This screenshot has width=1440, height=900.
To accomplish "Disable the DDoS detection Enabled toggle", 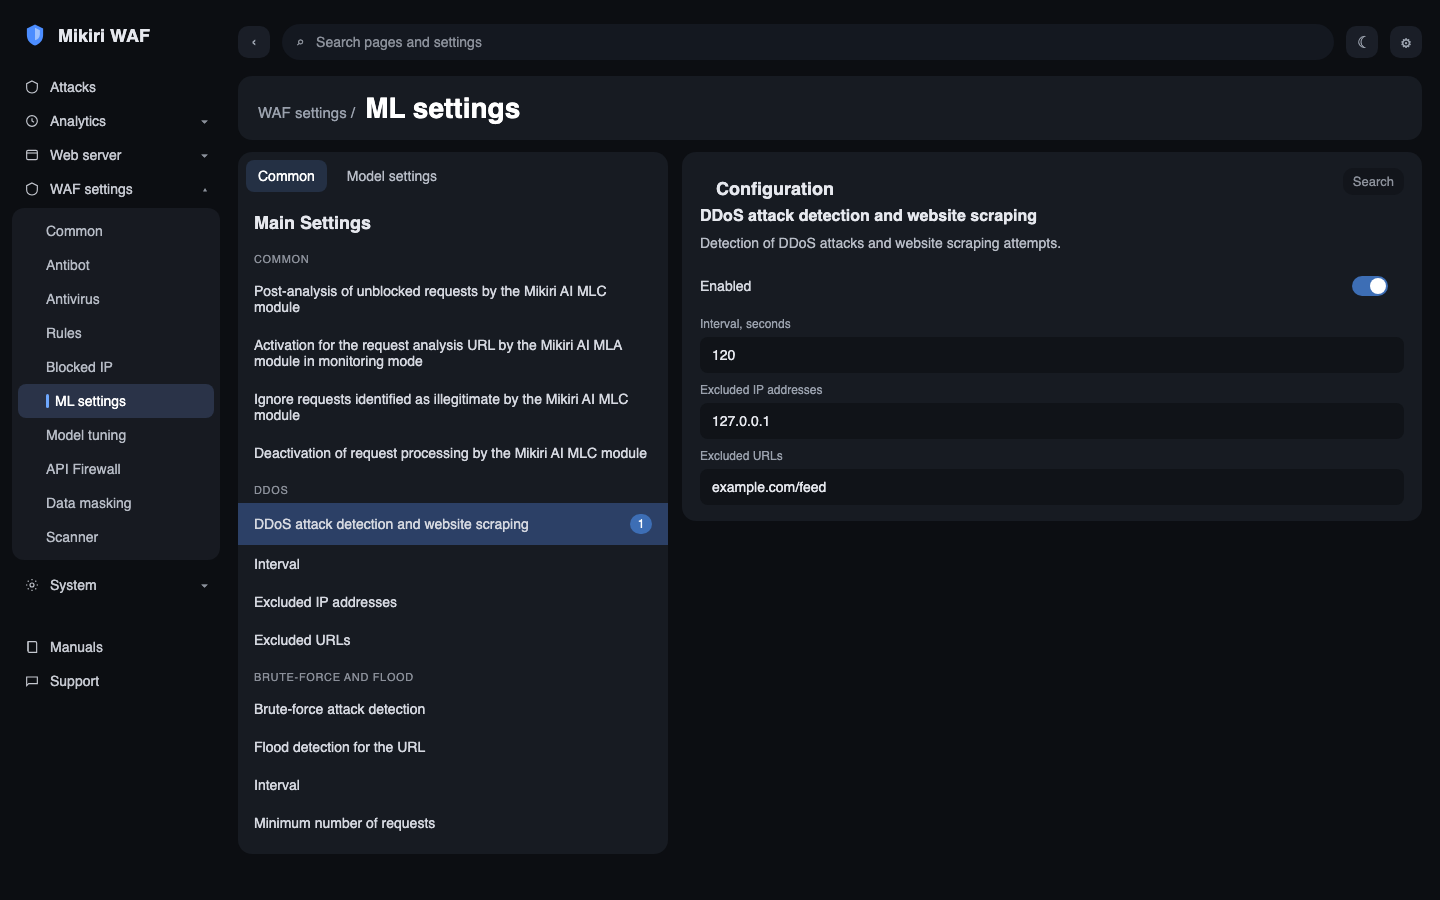I will click(x=1370, y=286).
